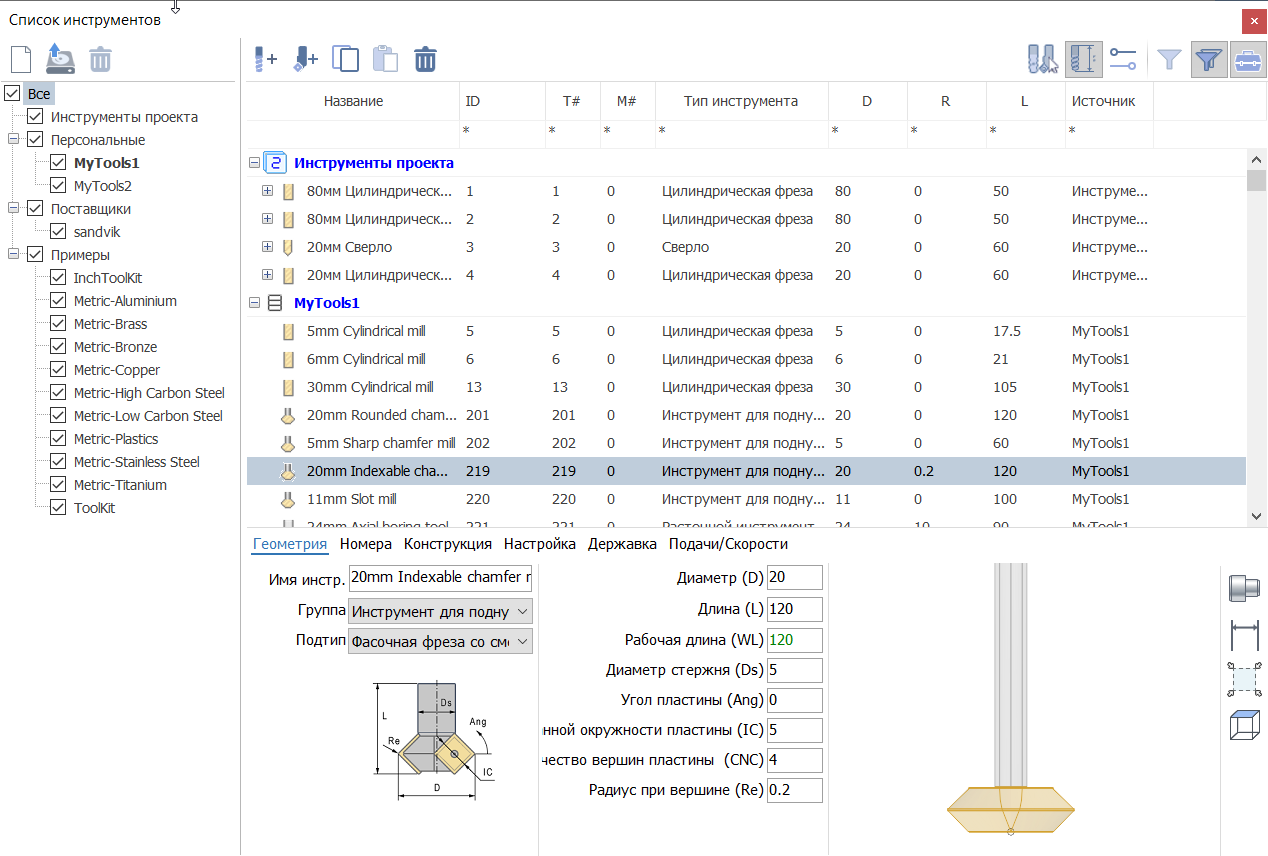
Task: Click the greyed trash icon above library tree
Action: [x=100, y=60]
